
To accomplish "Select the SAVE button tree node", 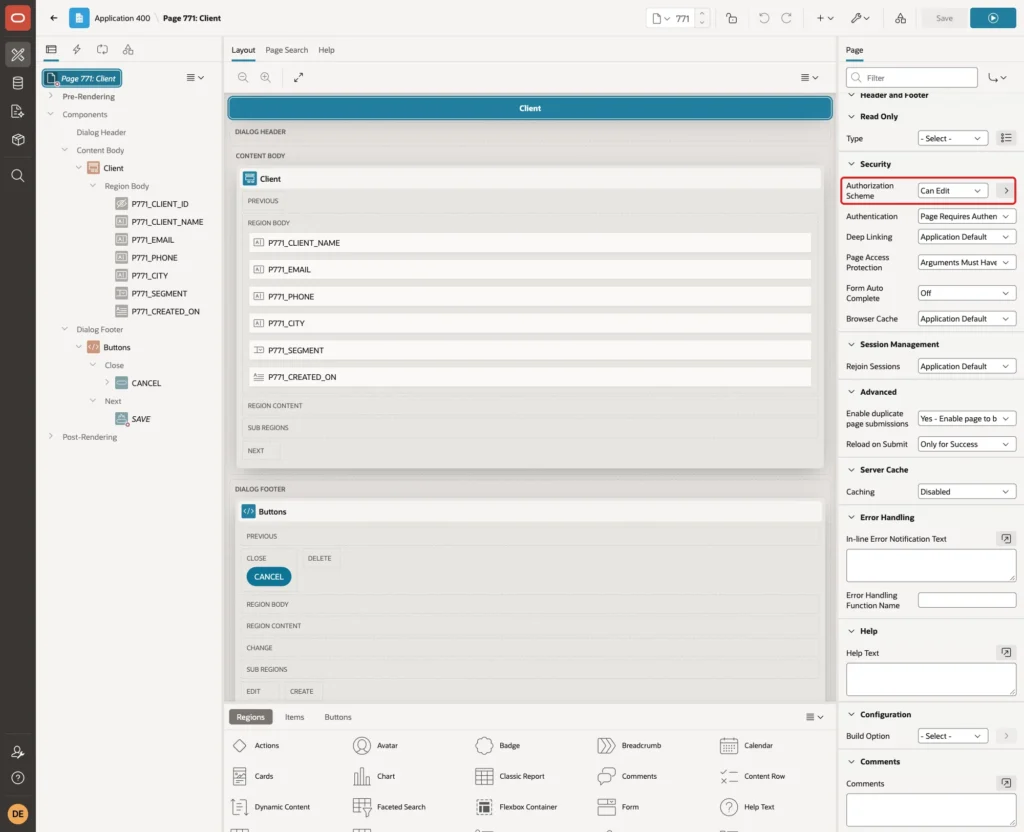I will (140, 419).
